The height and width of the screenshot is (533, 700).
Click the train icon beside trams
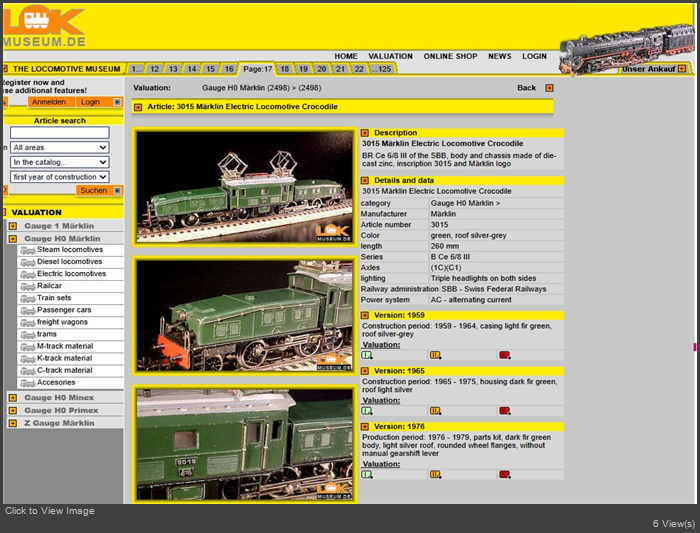tap(28, 335)
